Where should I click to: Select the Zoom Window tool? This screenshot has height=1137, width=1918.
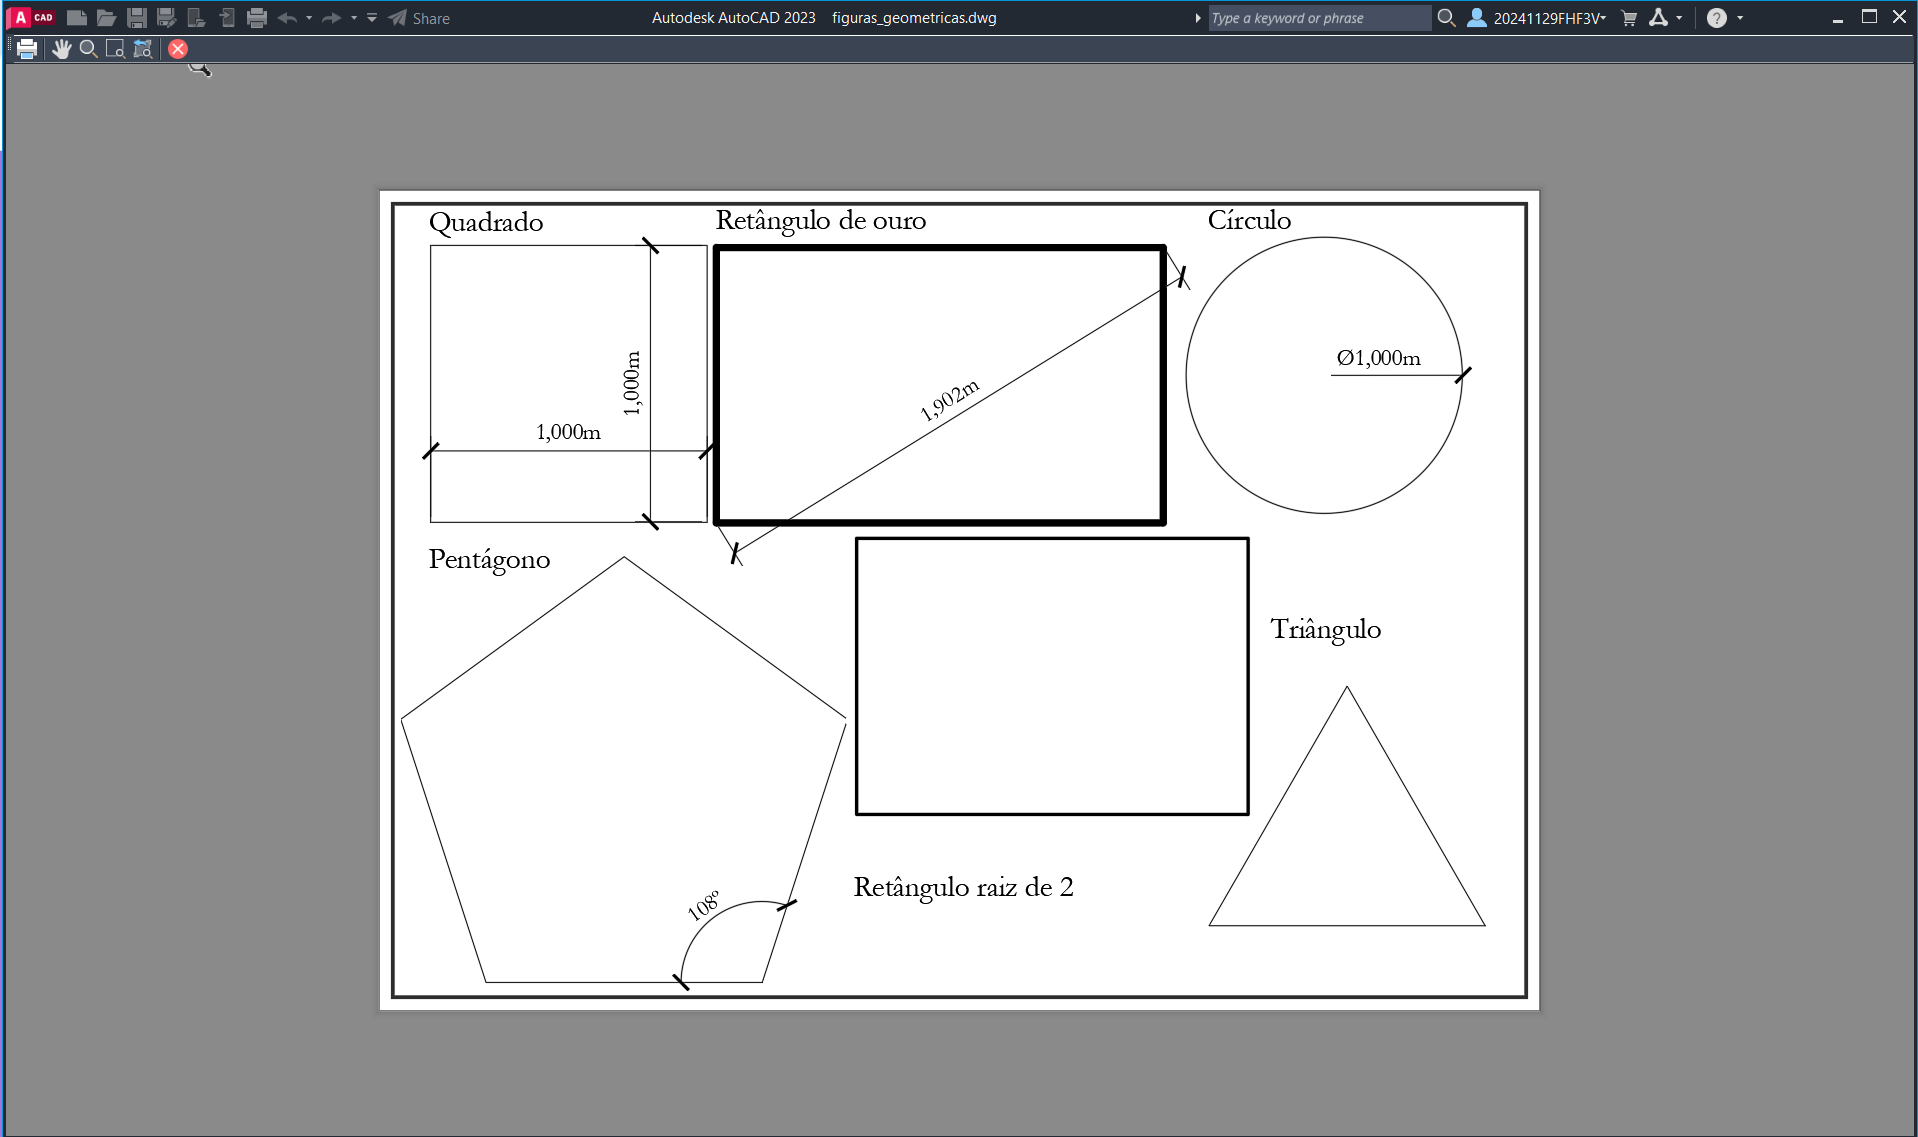115,49
